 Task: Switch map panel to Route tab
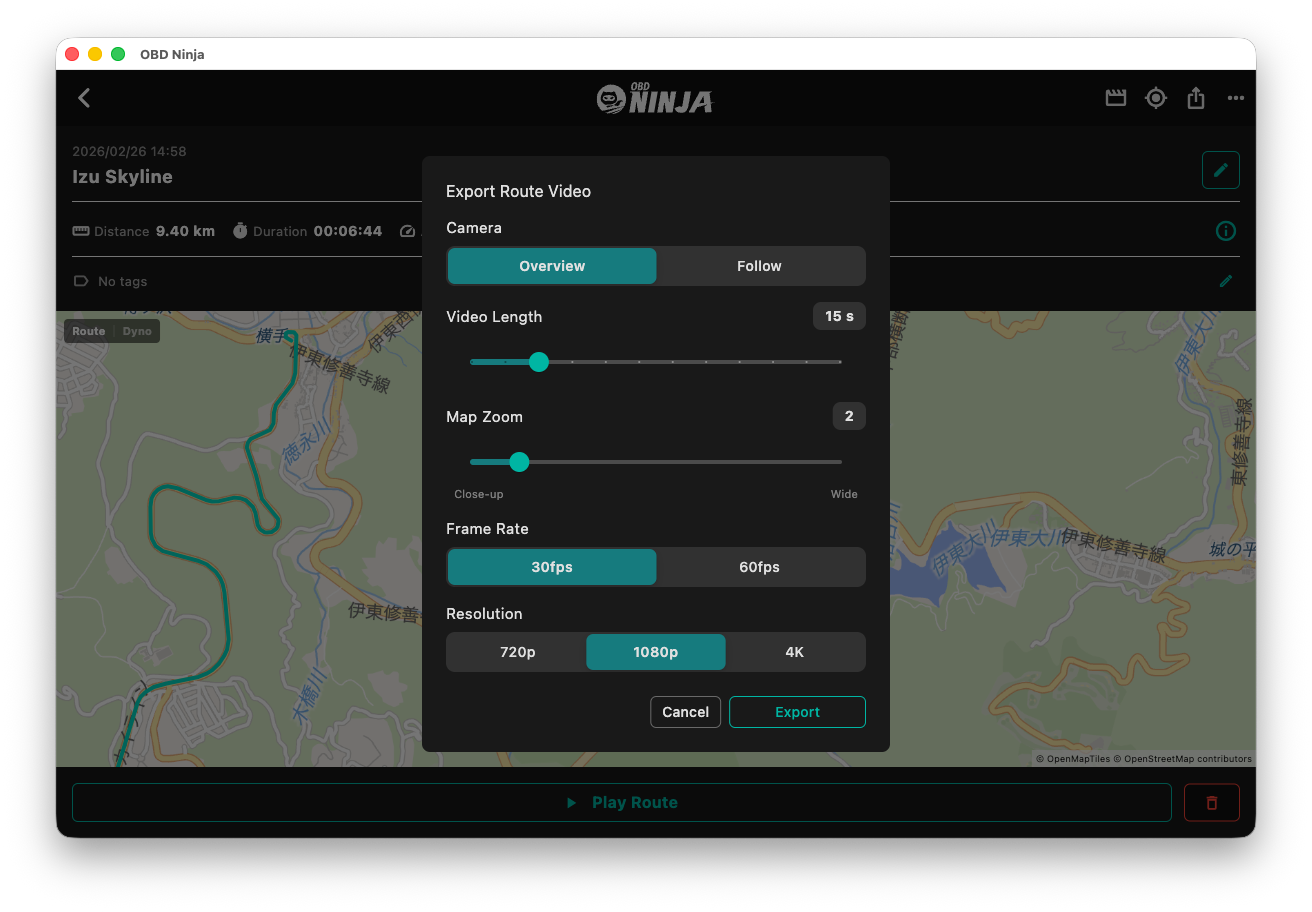89,331
